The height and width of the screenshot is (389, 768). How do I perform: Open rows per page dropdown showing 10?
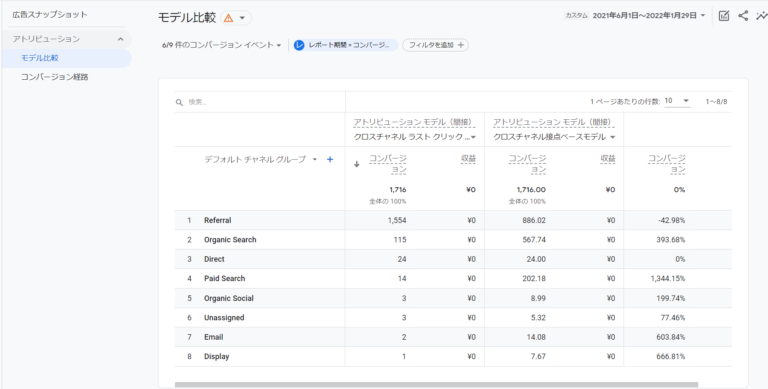[677, 101]
